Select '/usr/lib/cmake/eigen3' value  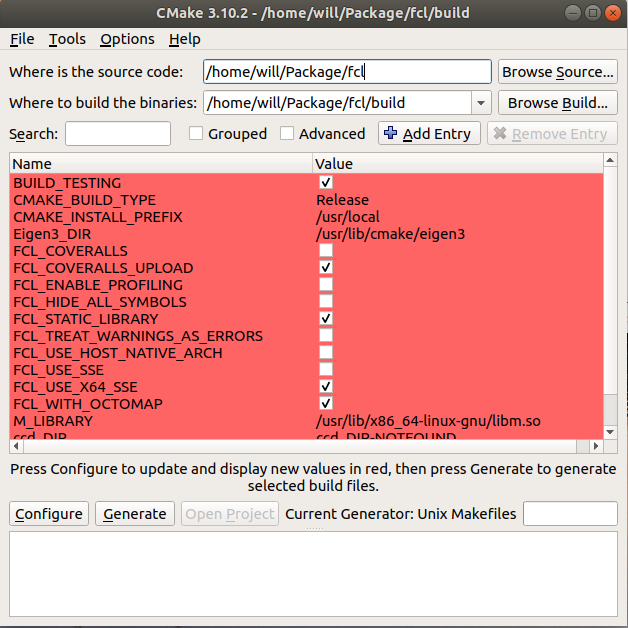click(x=390, y=234)
